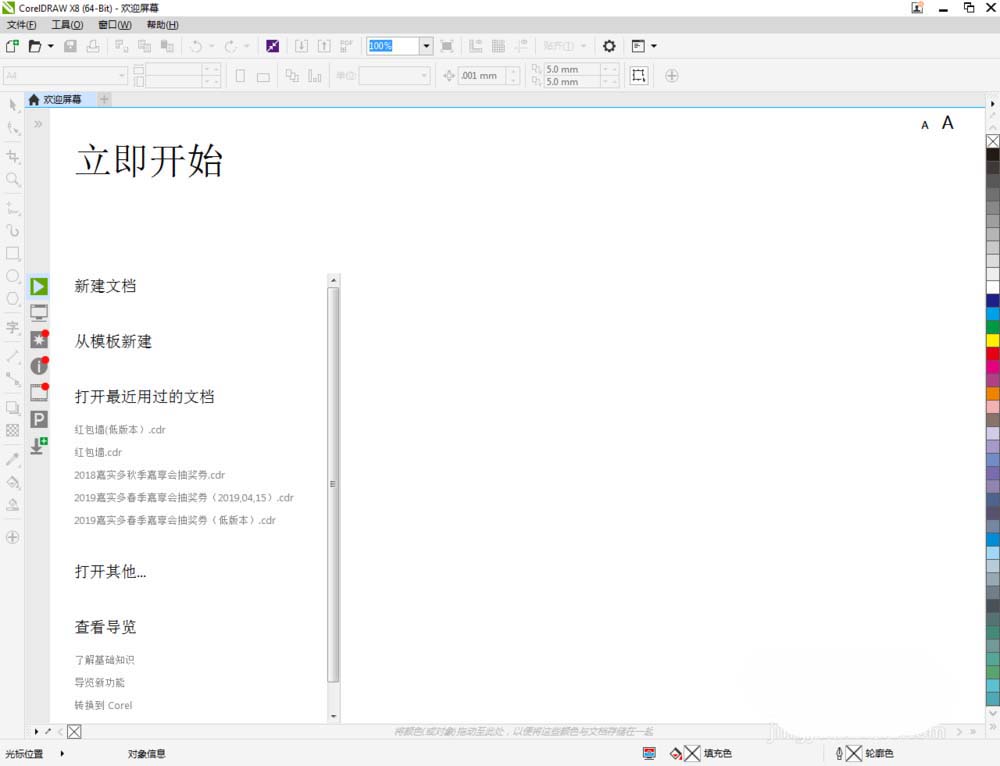Click 从模板新建 link
The width and height of the screenshot is (1000, 766).
(x=113, y=341)
